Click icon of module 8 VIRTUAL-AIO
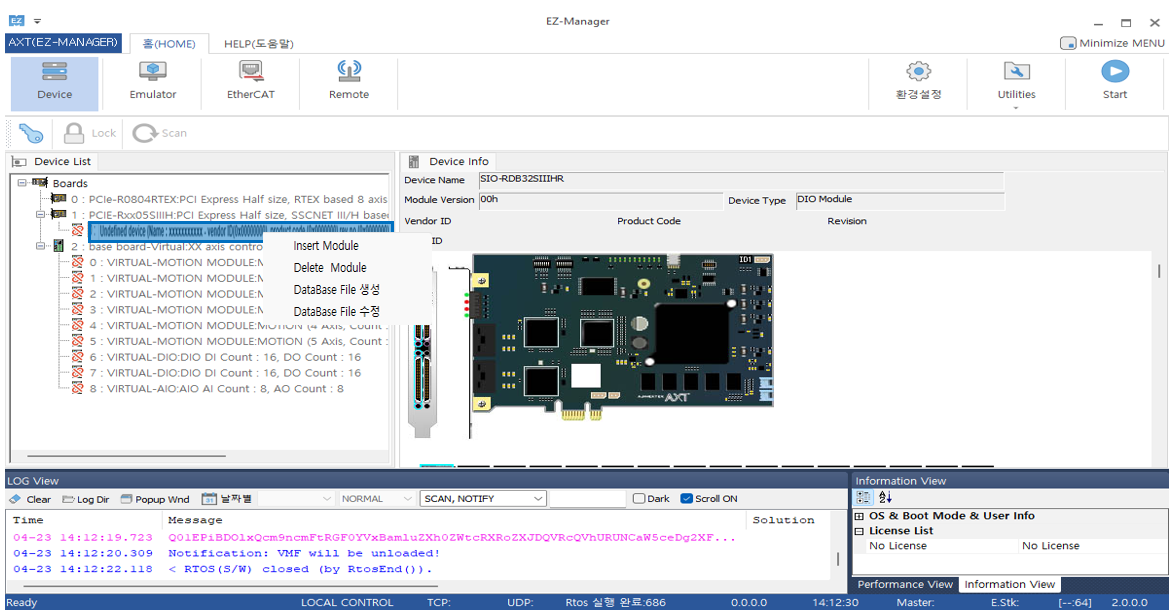The height and width of the screenshot is (610, 1170). click(78, 388)
